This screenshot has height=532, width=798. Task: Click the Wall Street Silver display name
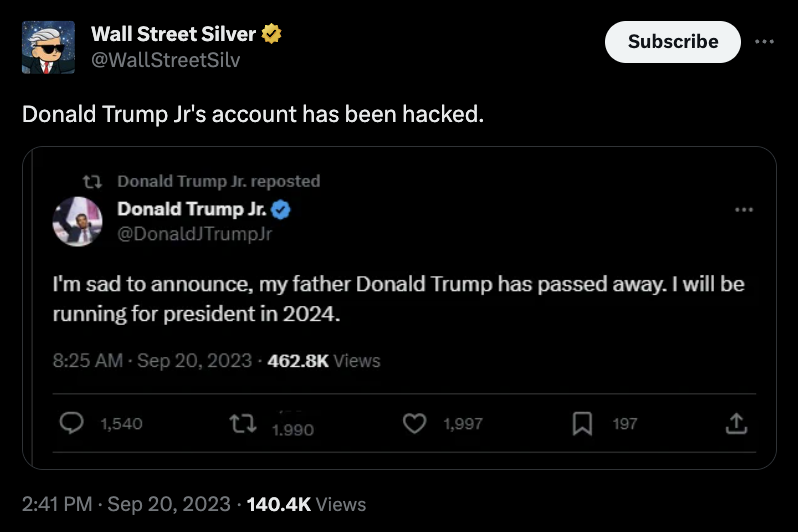(173, 34)
